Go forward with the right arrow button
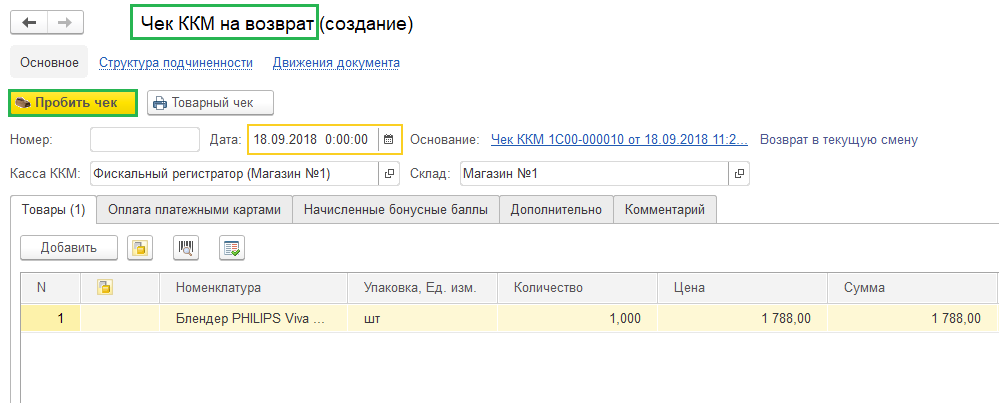Image resolution: width=999 pixels, height=403 pixels. [x=65, y=24]
